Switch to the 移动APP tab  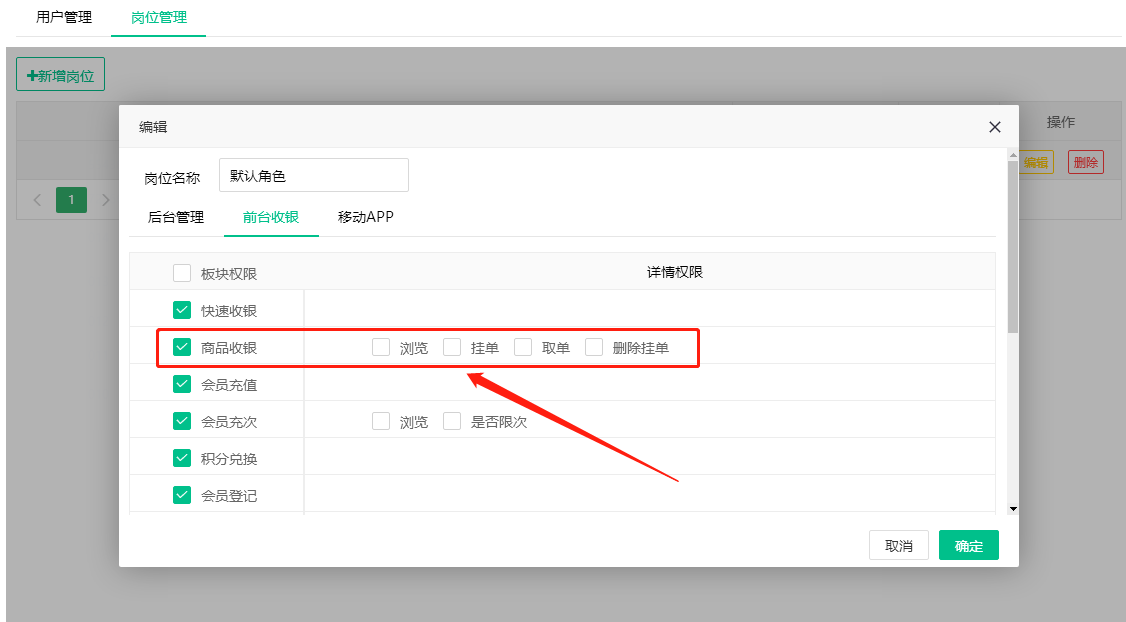point(365,217)
